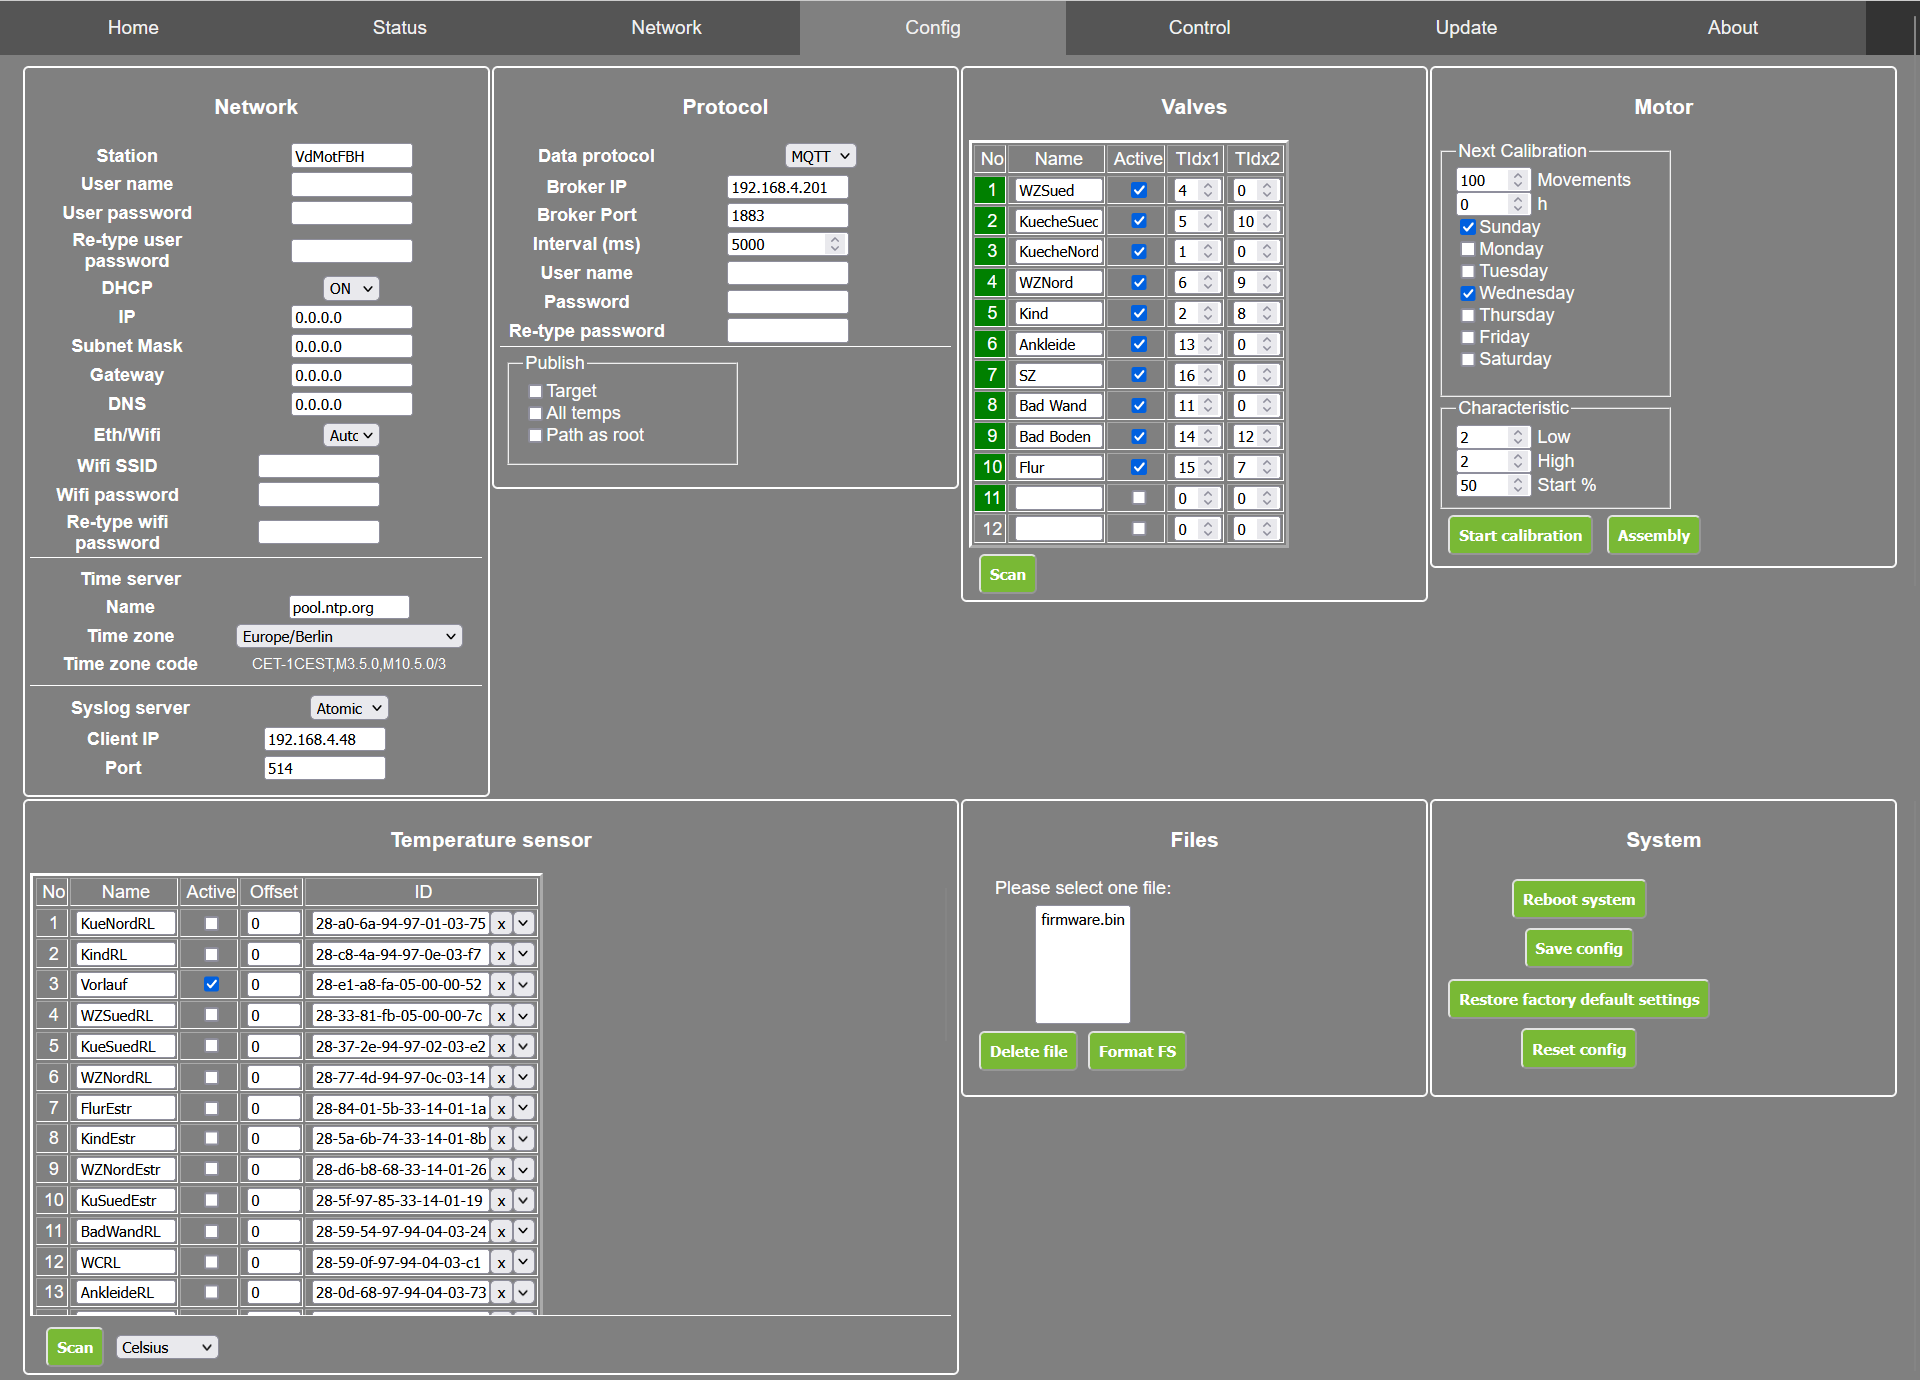Click Restore factory default settings

click(x=1579, y=1000)
